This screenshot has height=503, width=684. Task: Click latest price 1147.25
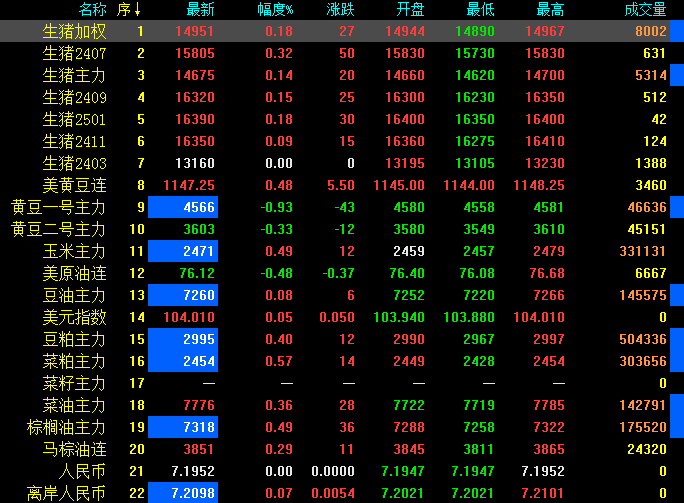[189, 185]
